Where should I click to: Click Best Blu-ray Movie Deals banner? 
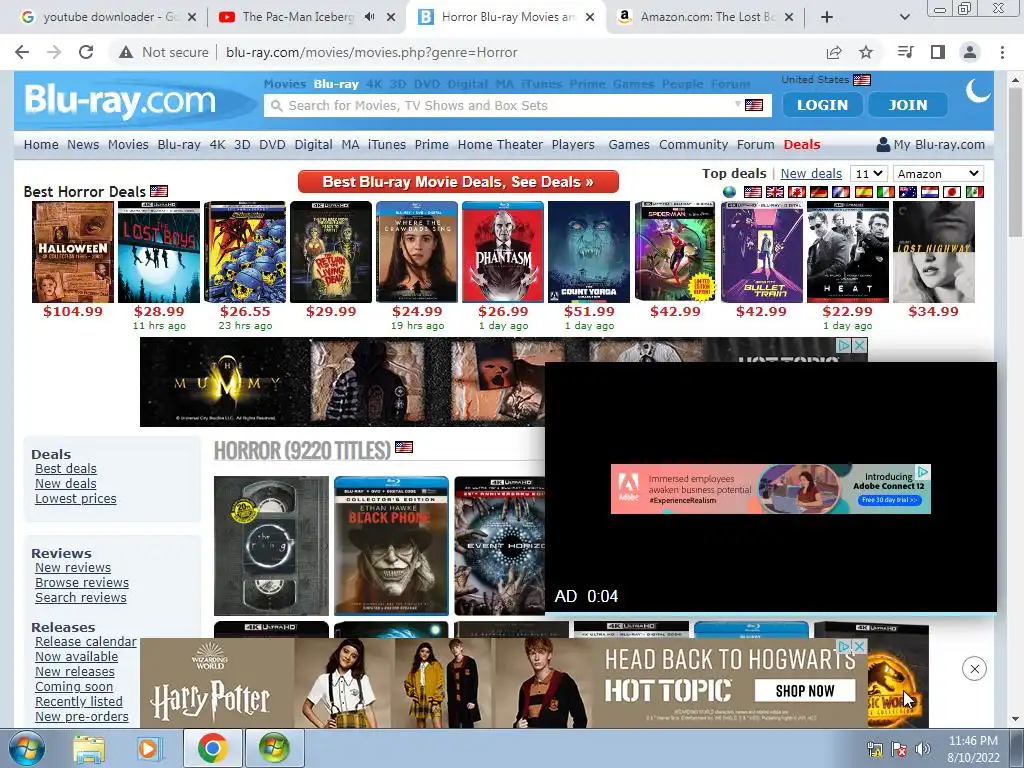coord(458,182)
